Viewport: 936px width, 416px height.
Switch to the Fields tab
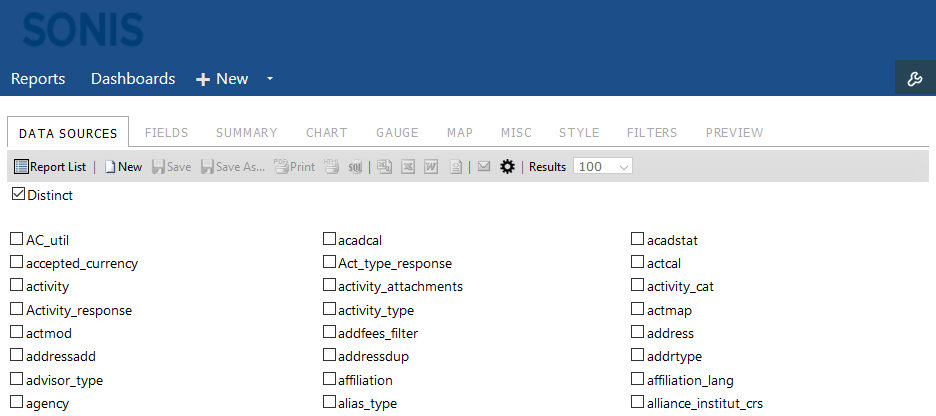coord(167,132)
